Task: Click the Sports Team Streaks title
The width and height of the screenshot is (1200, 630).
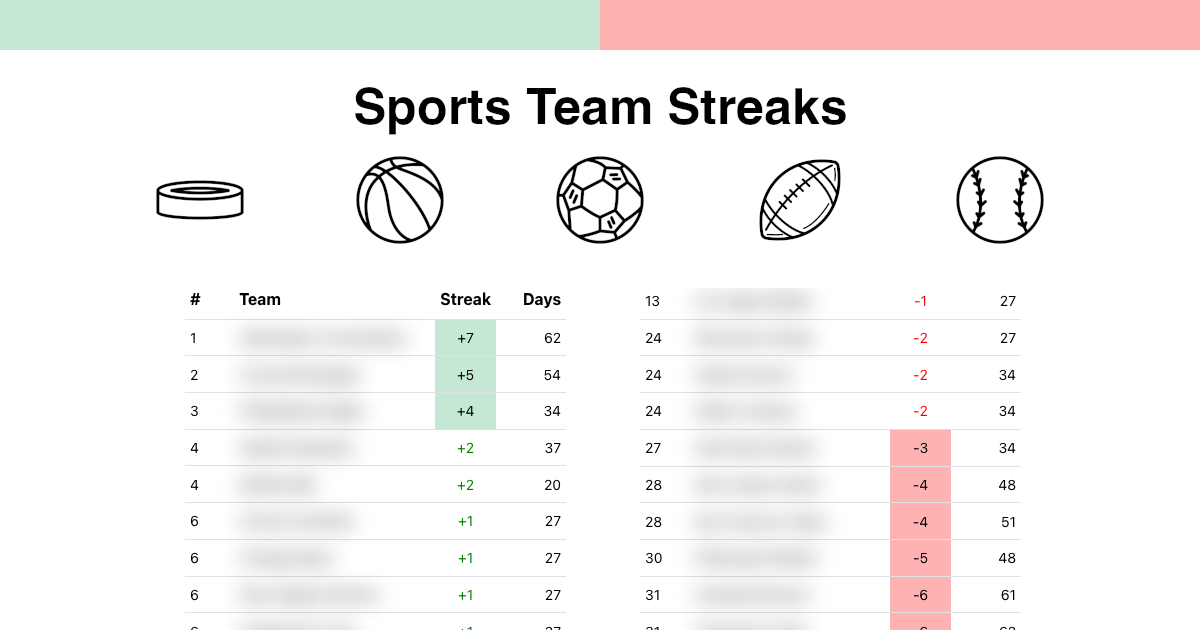Action: point(600,107)
